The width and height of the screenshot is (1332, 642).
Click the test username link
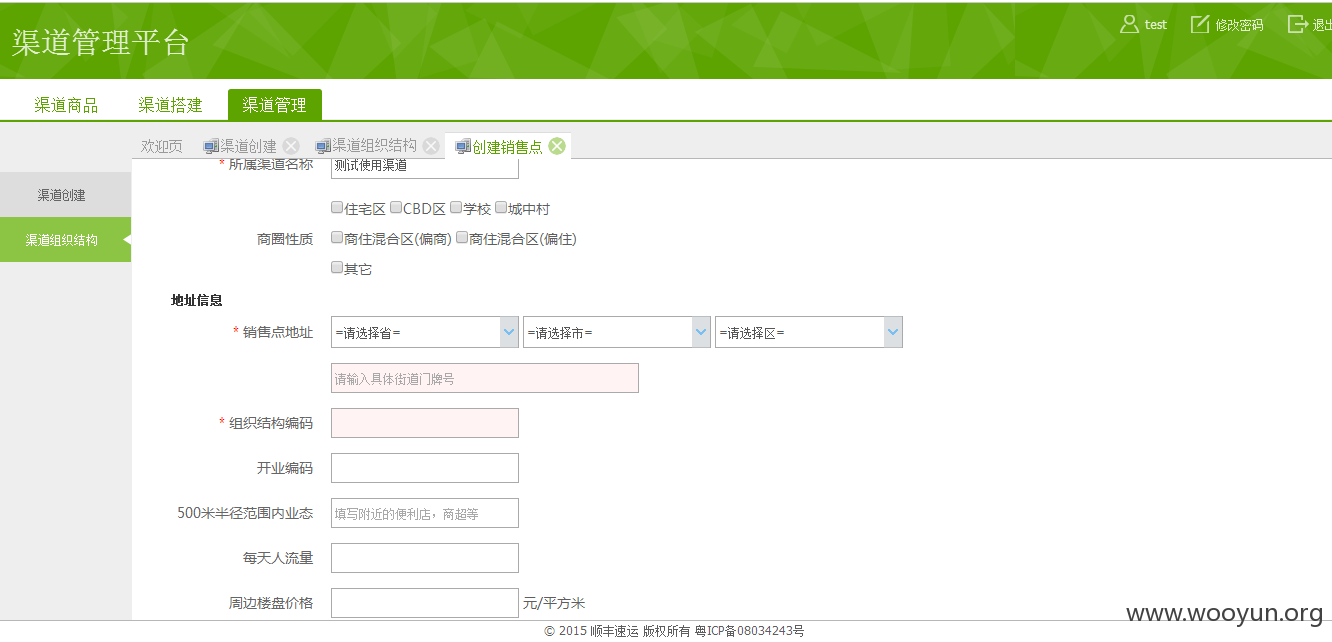(x=1156, y=25)
